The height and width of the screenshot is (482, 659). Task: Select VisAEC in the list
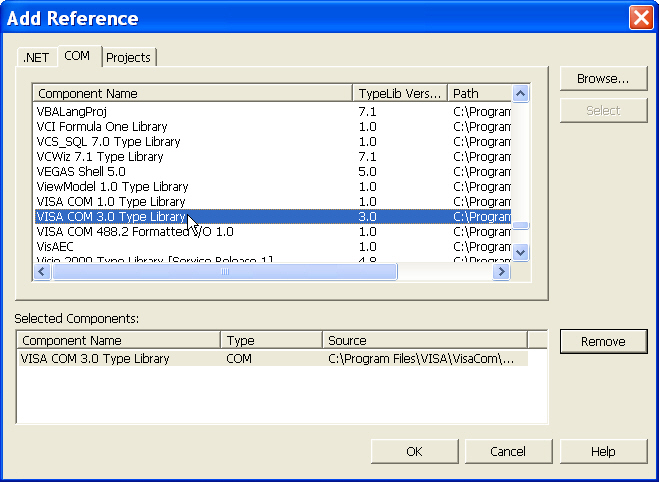(x=273, y=247)
